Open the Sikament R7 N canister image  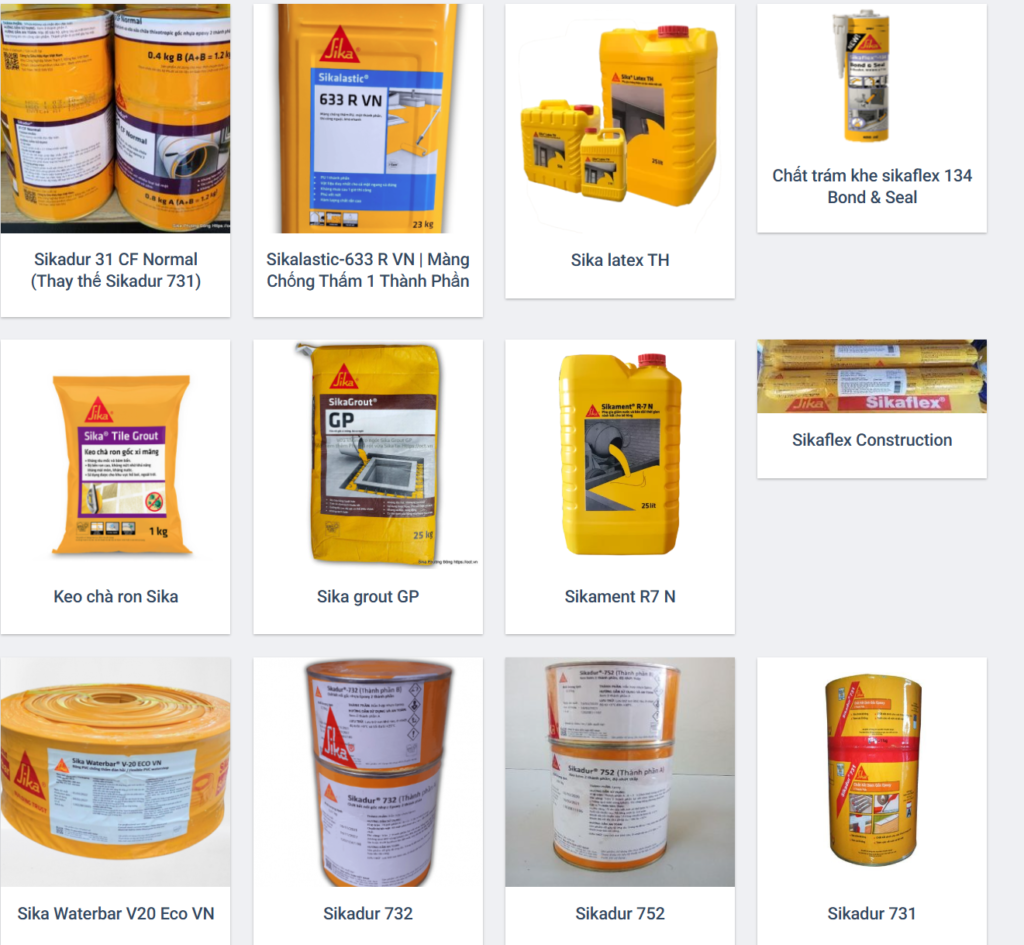[x=620, y=454]
